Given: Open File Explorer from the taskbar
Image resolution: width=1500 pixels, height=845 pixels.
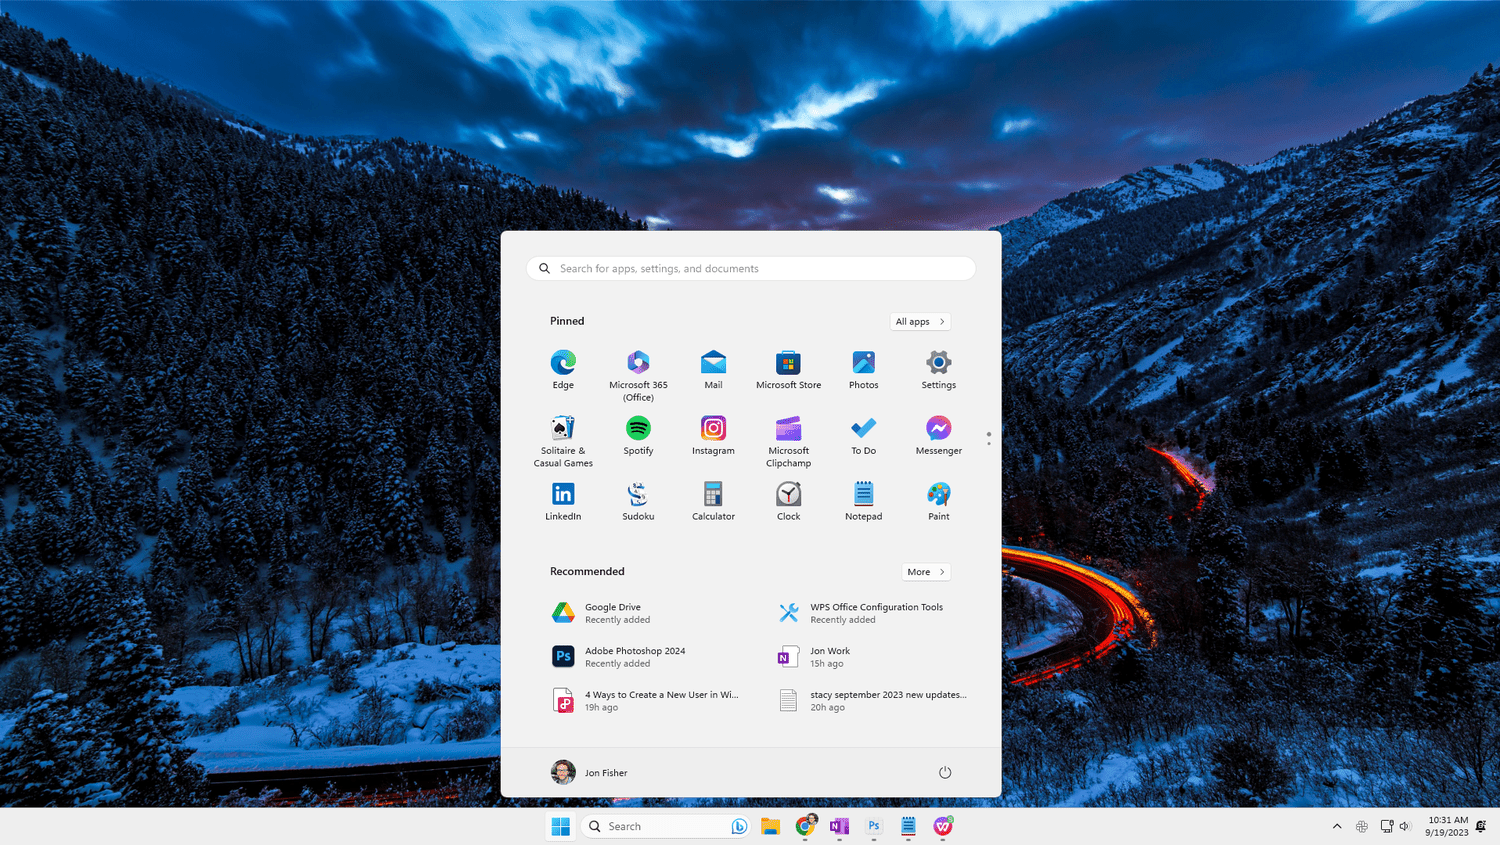Looking at the screenshot, I should click(770, 826).
